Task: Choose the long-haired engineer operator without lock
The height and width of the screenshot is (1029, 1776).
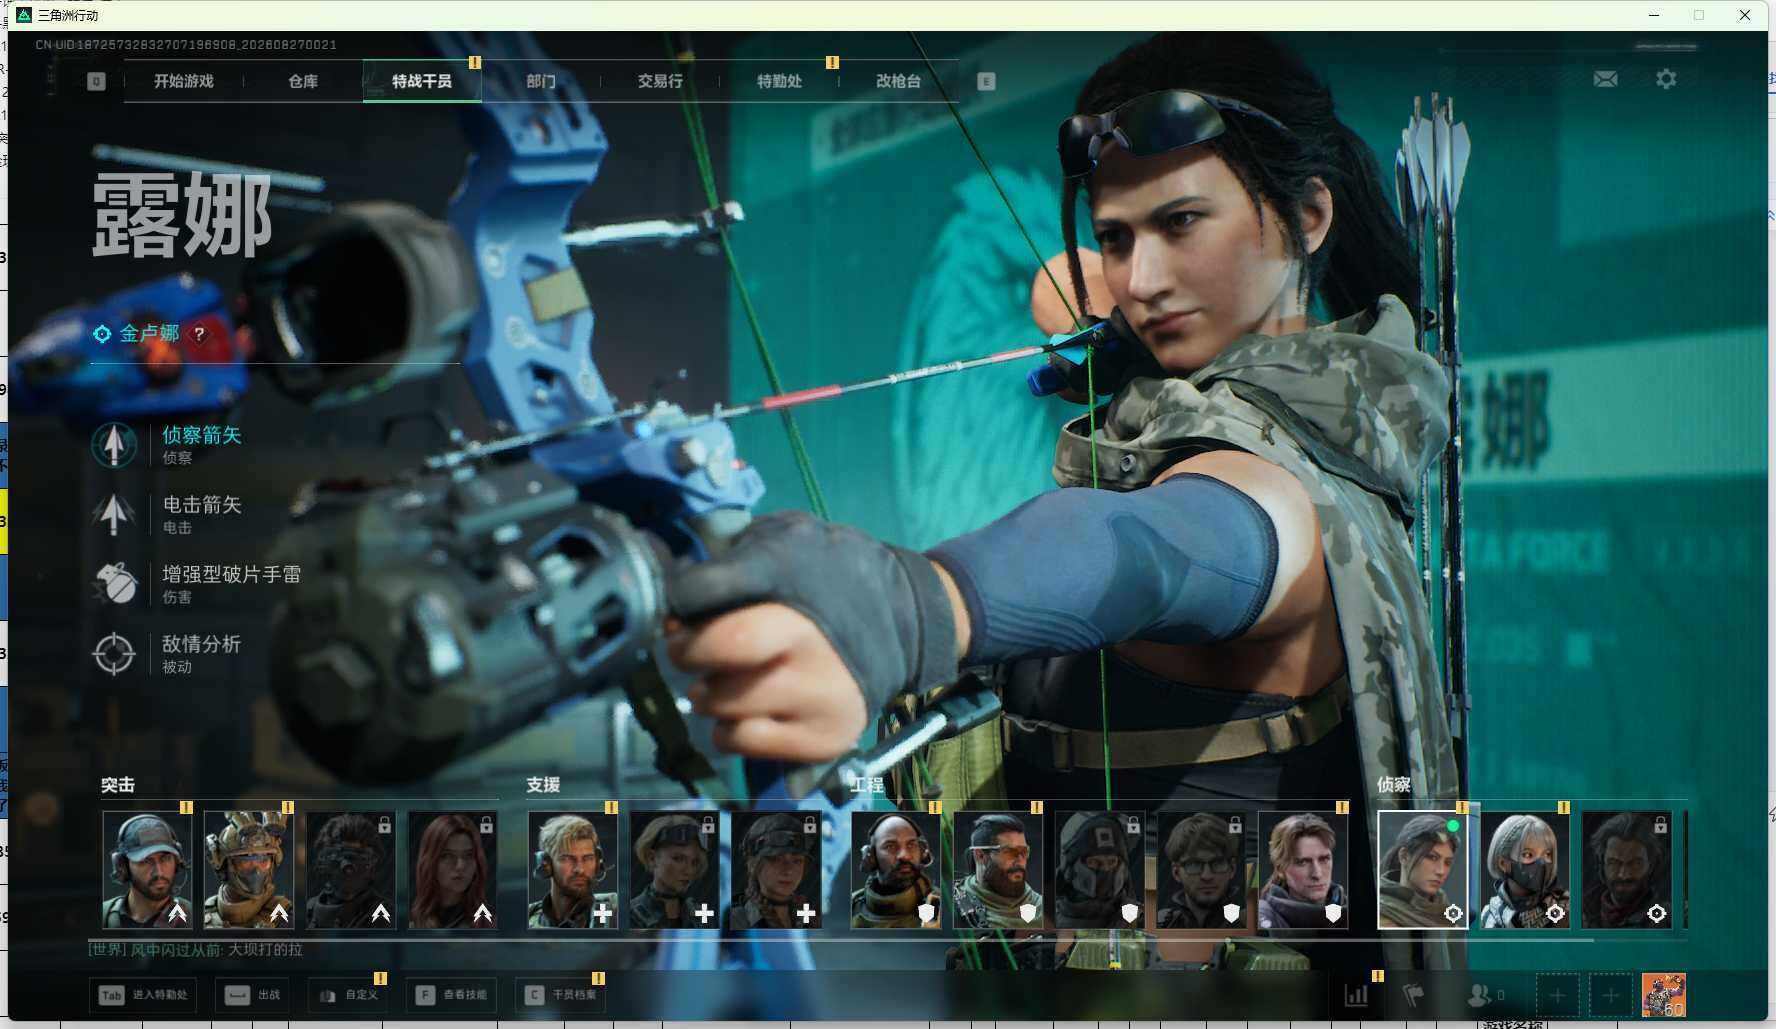Action: pos(1305,870)
